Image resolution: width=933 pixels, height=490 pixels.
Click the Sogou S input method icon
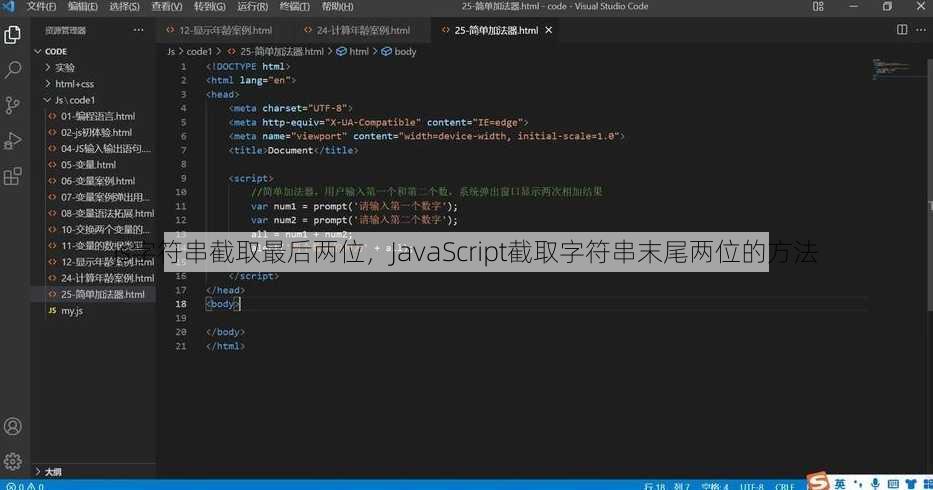tap(818, 481)
